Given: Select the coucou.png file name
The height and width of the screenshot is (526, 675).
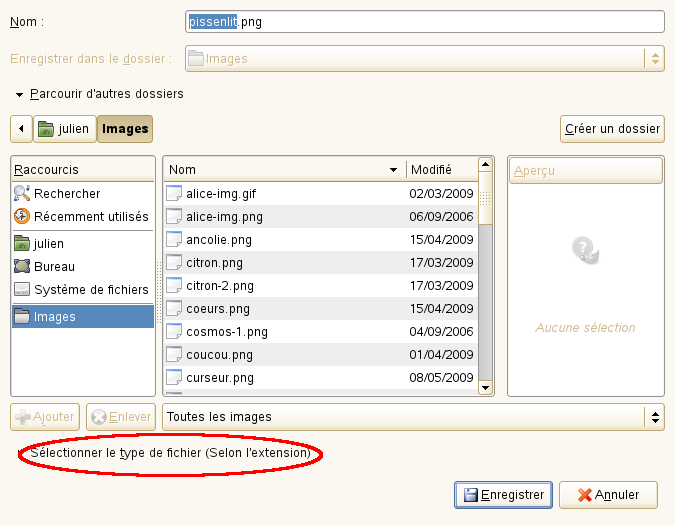Looking at the screenshot, I should (x=219, y=355).
